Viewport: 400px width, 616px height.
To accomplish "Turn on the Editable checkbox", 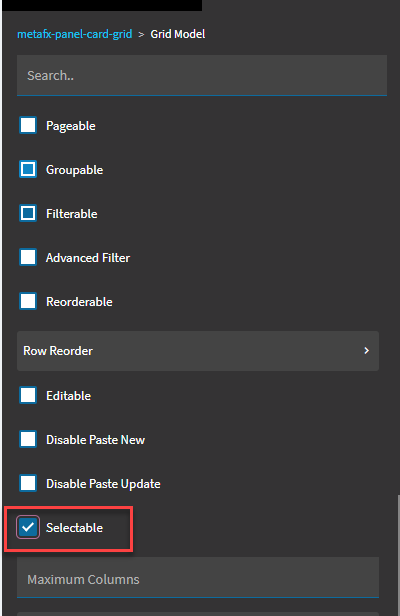I will coord(28,395).
